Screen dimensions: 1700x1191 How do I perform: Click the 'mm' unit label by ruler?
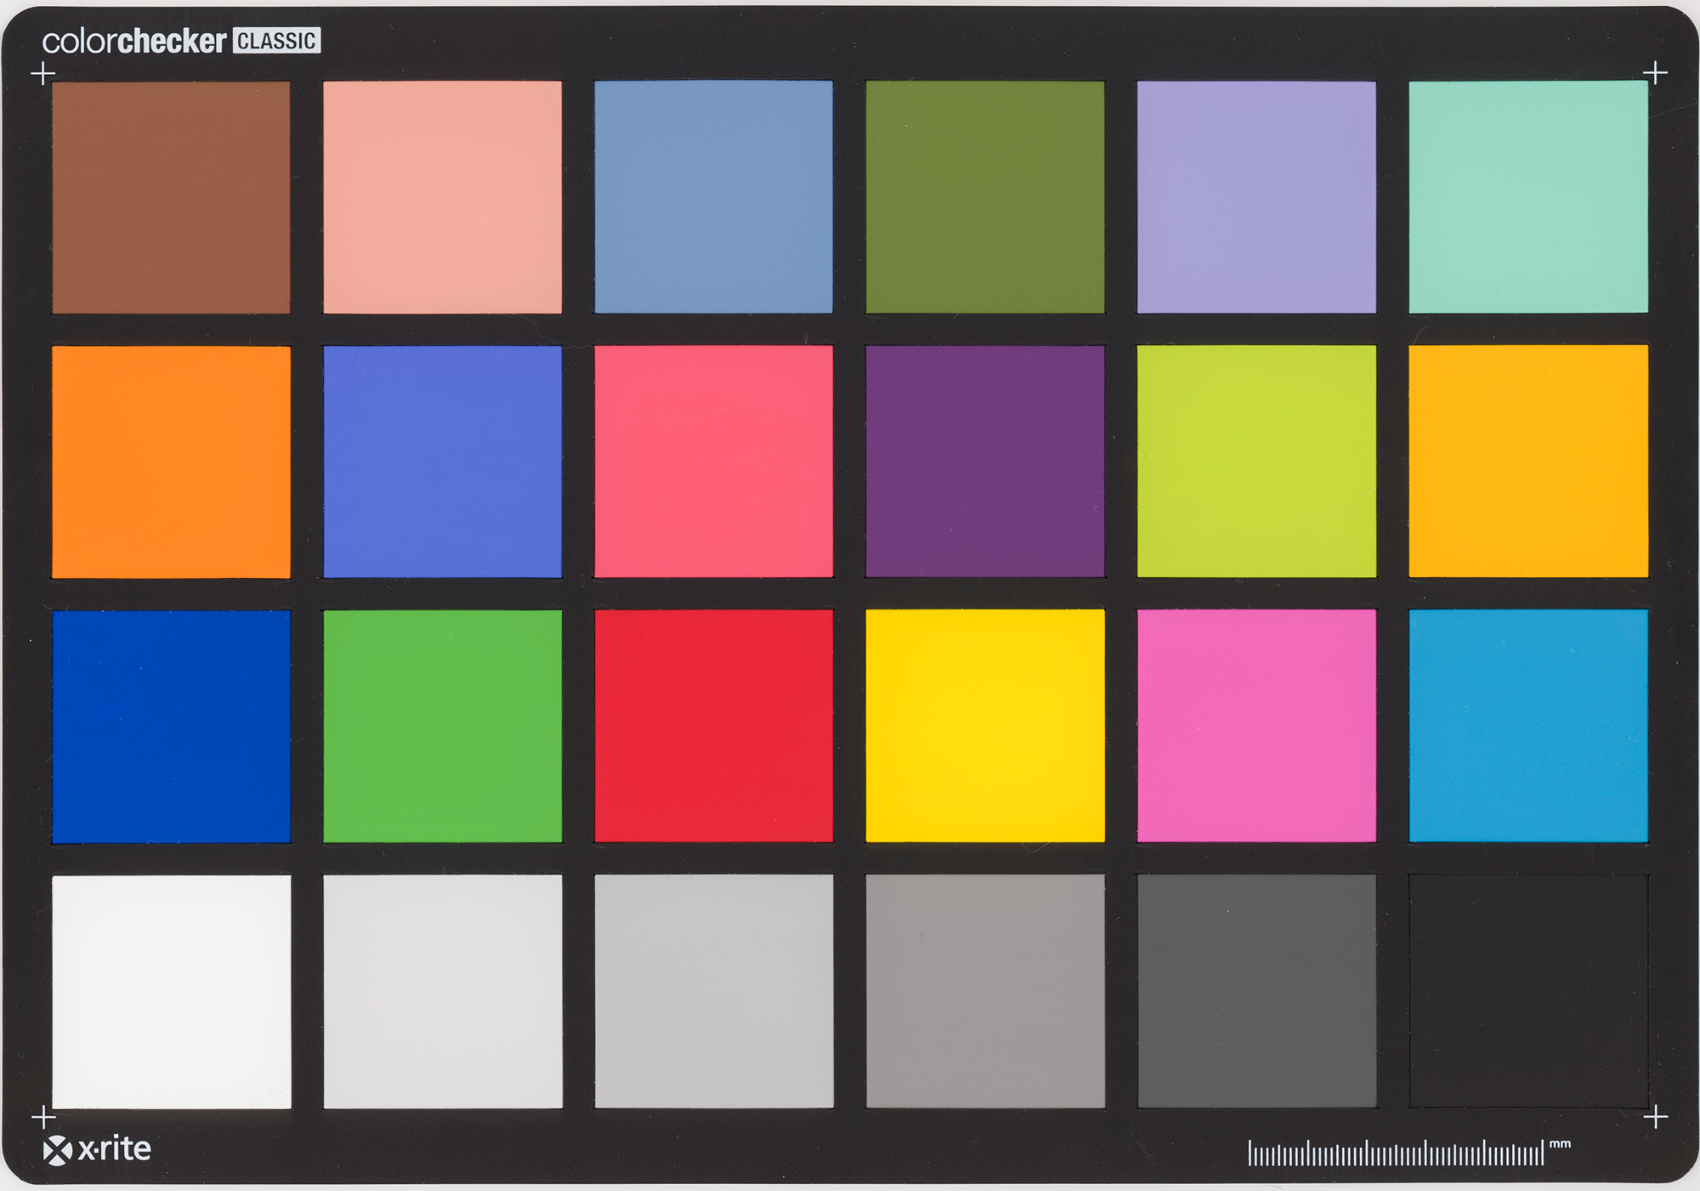(1560, 1144)
